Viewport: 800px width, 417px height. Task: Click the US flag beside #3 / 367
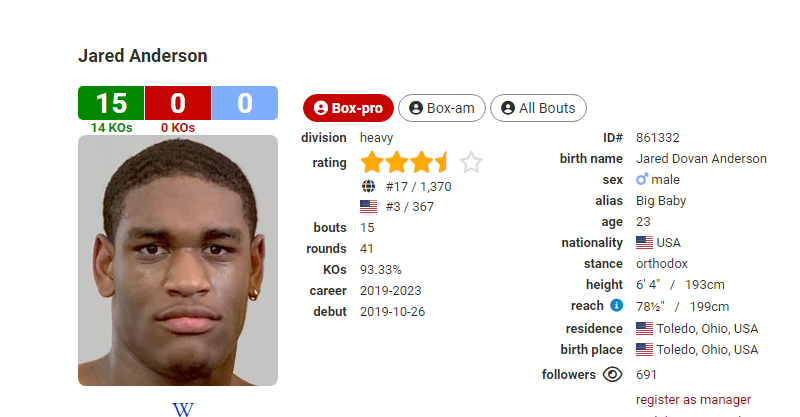368,207
